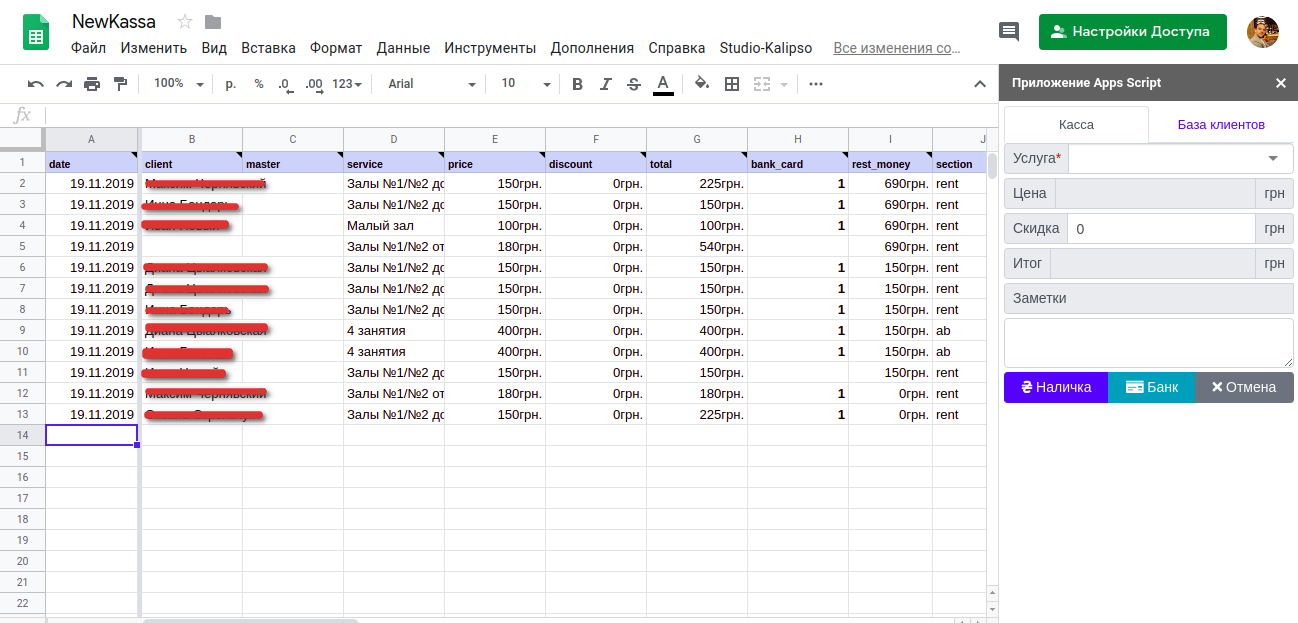The height and width of the screenshot is (623, 1298).
Task: Toggle italic formatting
Action: coord(605,84)
